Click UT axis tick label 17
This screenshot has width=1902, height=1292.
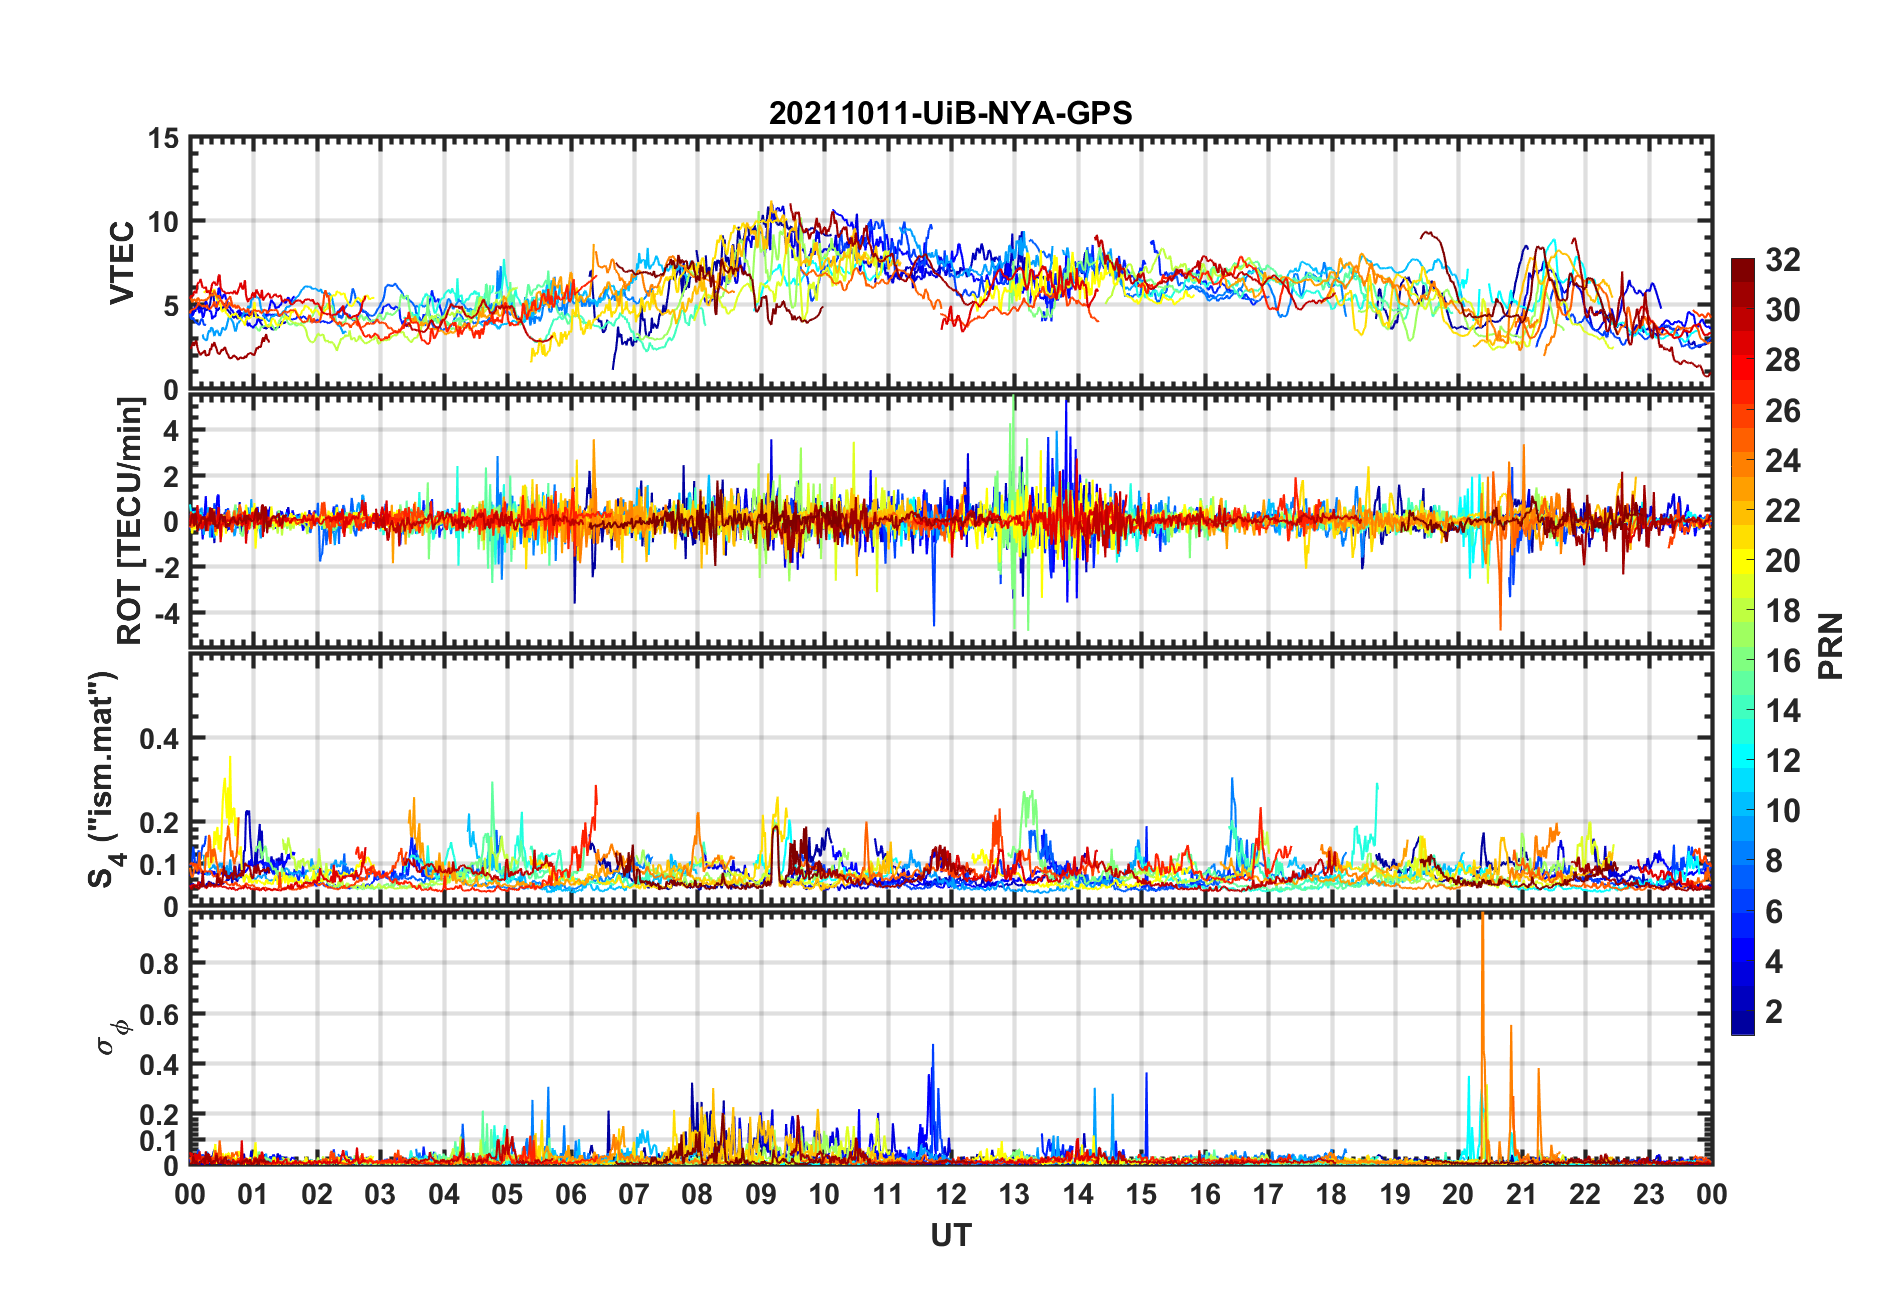(x=1268, y=1194)
